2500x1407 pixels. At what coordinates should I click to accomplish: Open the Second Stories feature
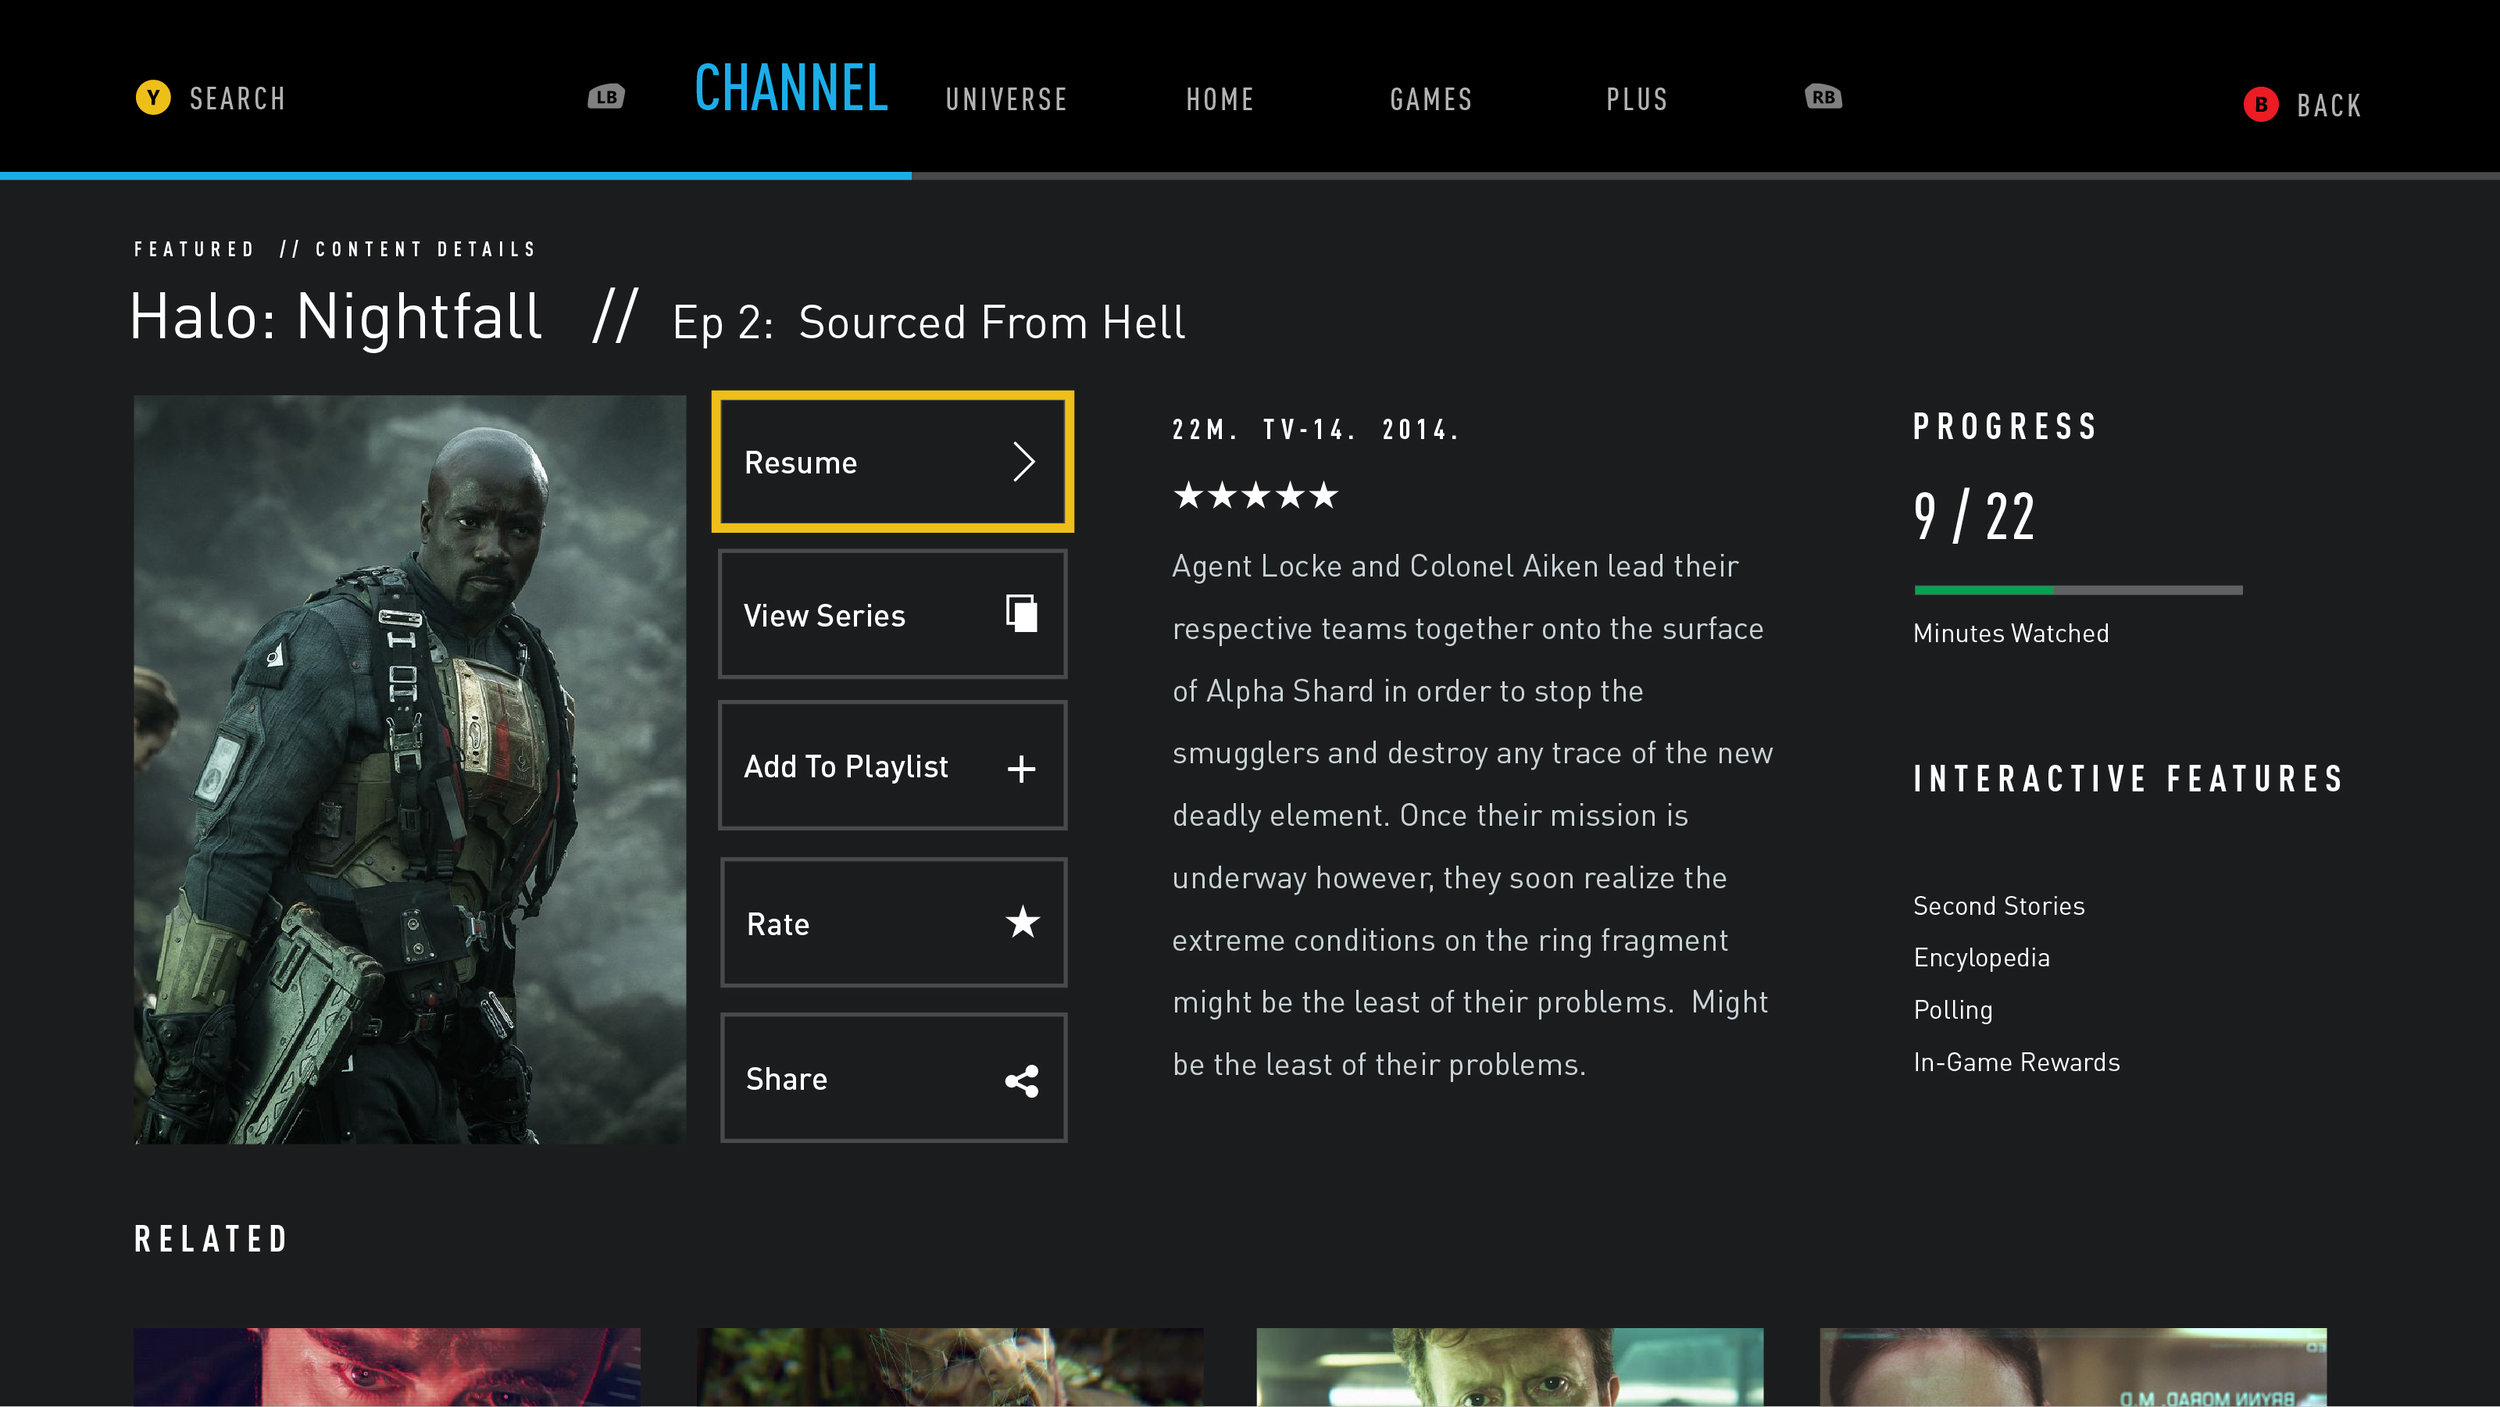1998,906
